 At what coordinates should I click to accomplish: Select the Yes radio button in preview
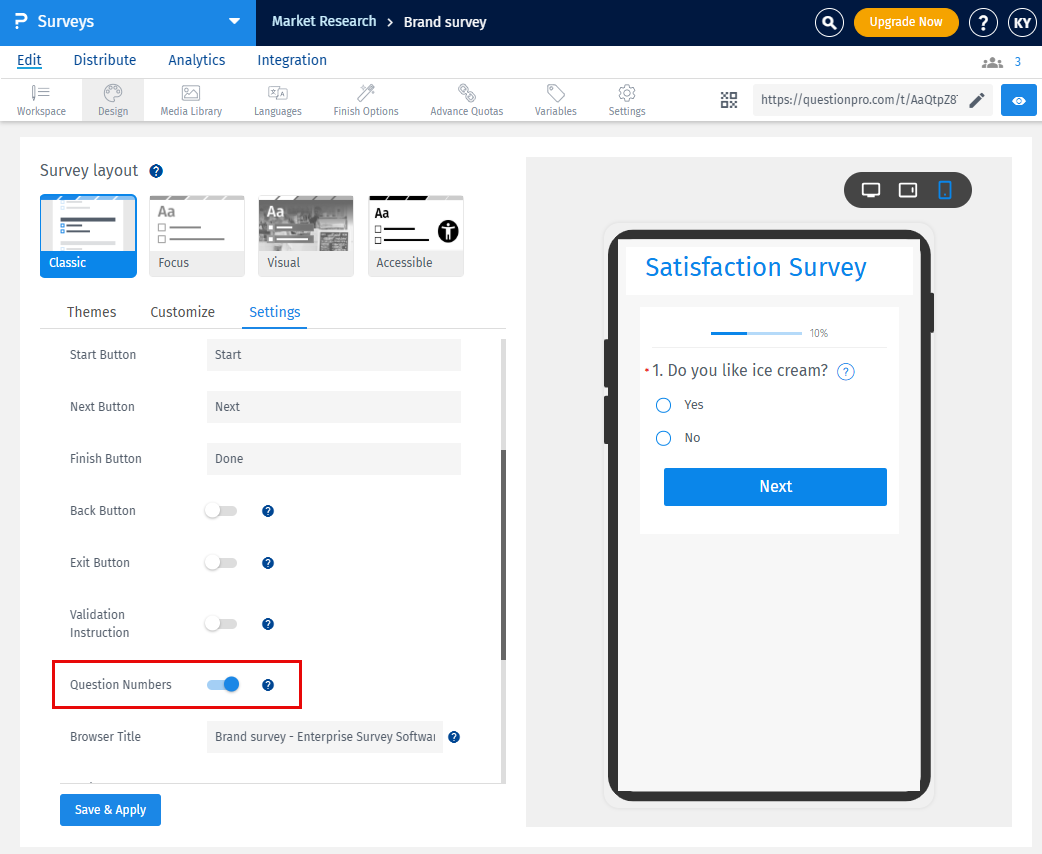tap(662, 405)
